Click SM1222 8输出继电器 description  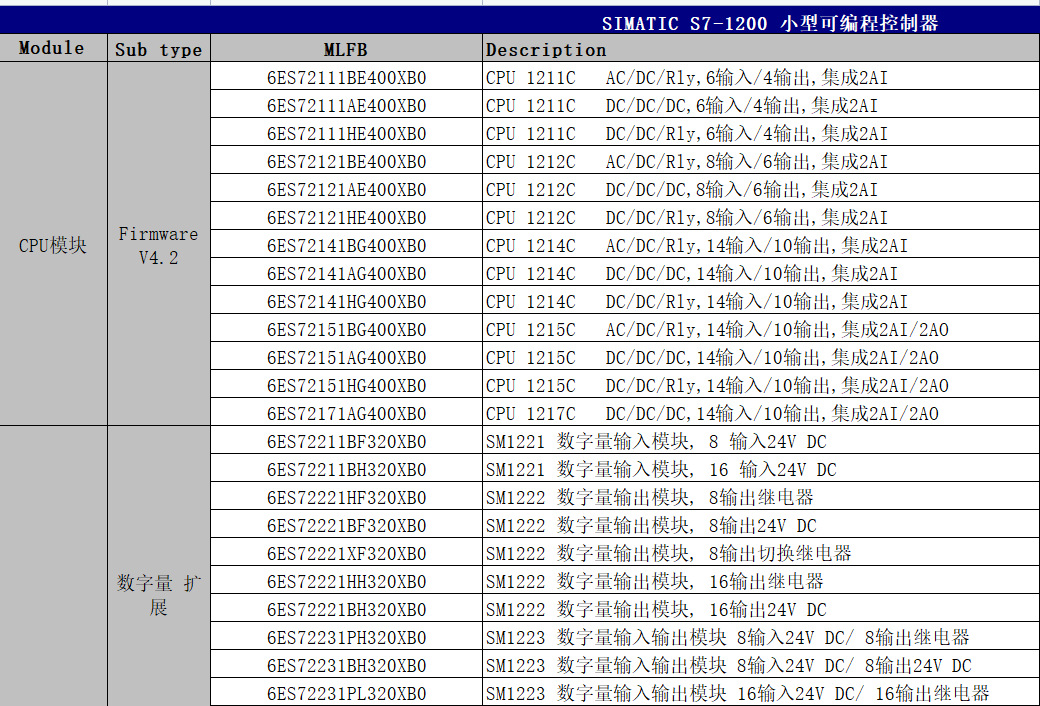761,497
